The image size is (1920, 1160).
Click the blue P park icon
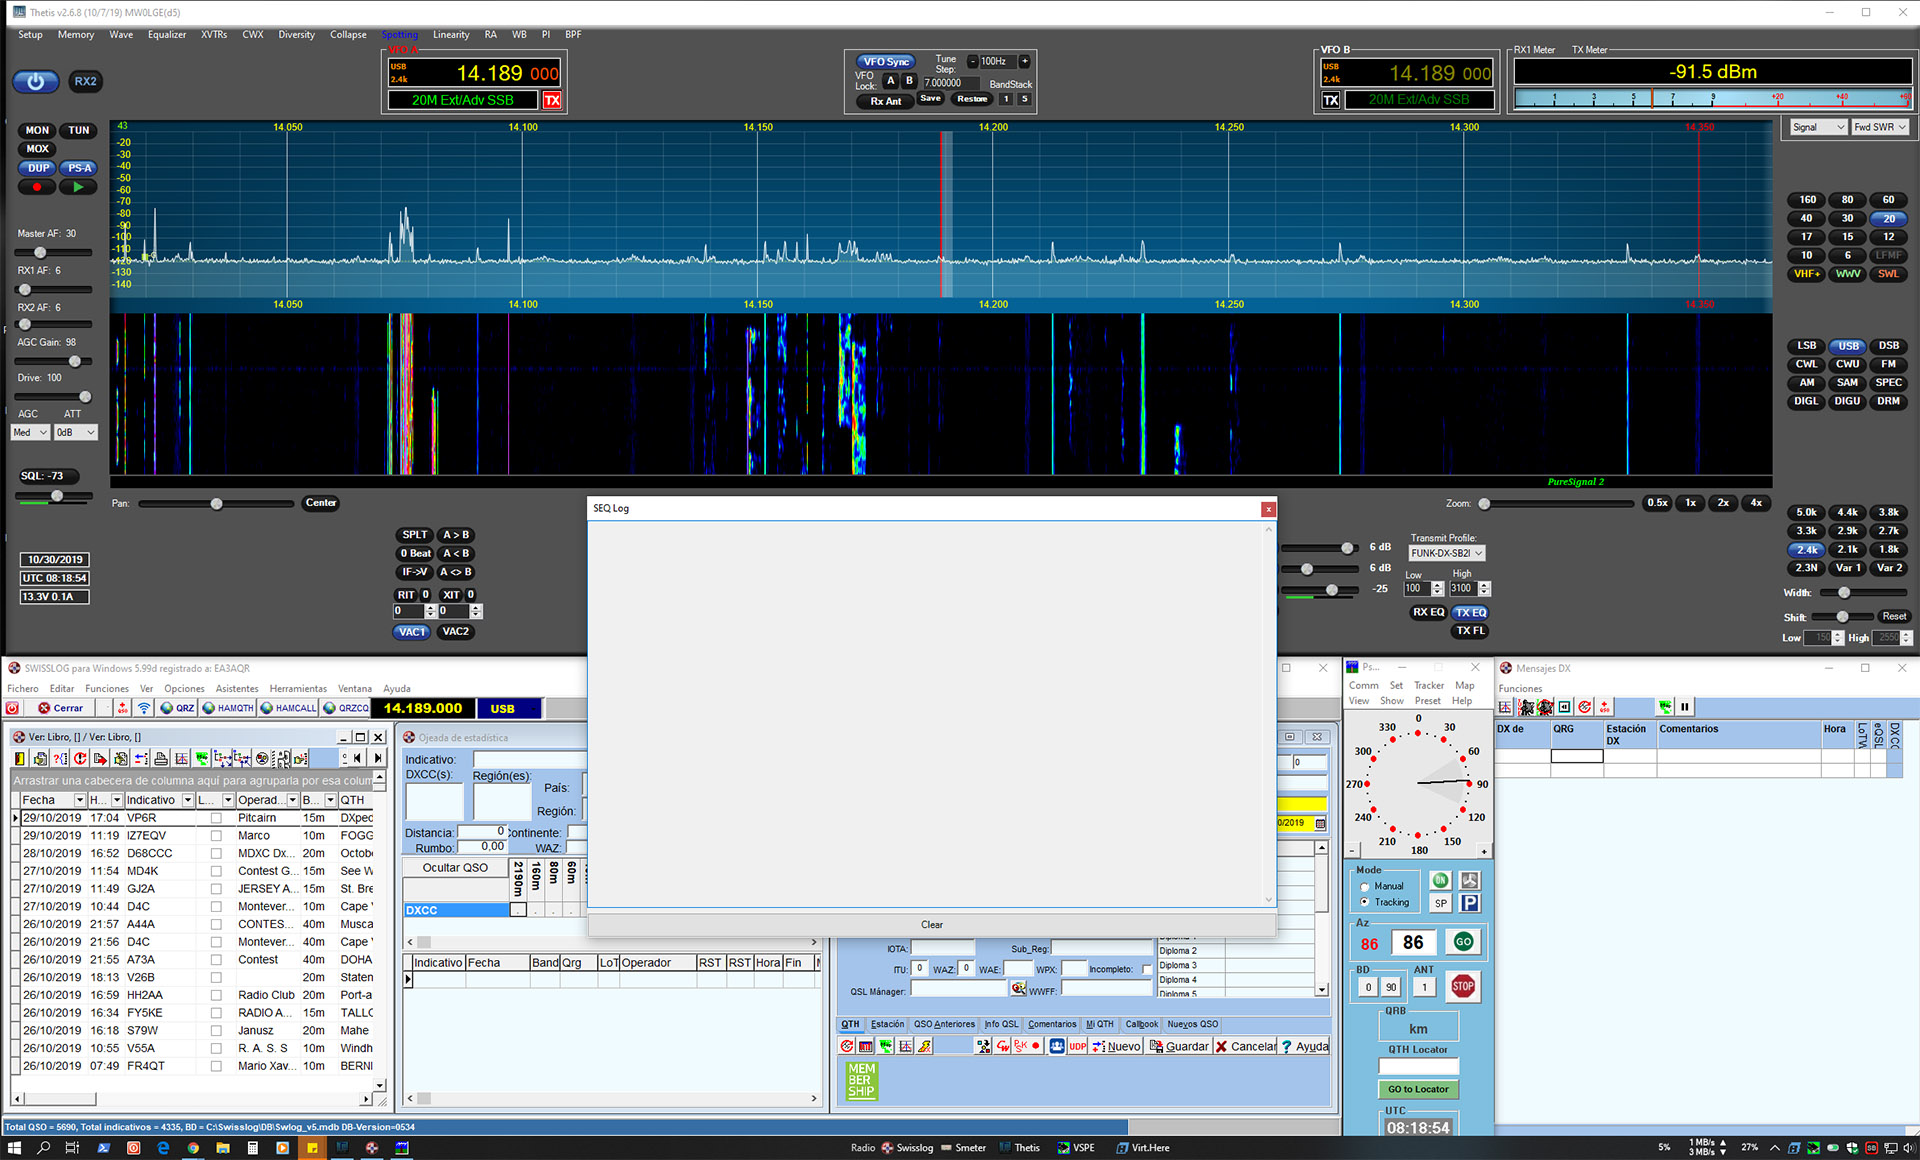click(x=1469, y=903)
